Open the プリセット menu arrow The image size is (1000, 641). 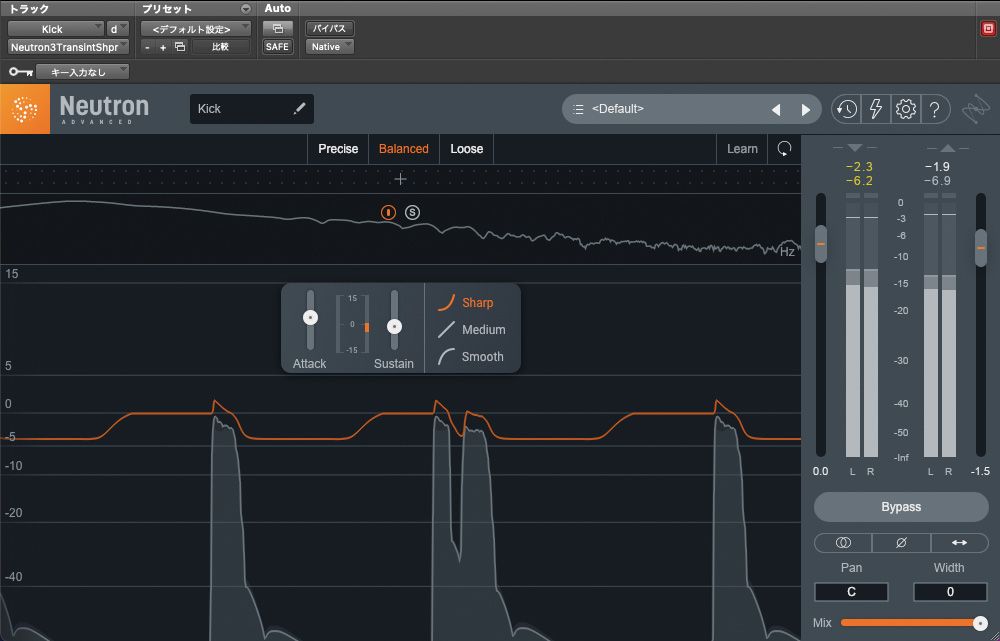coord(246,9)
